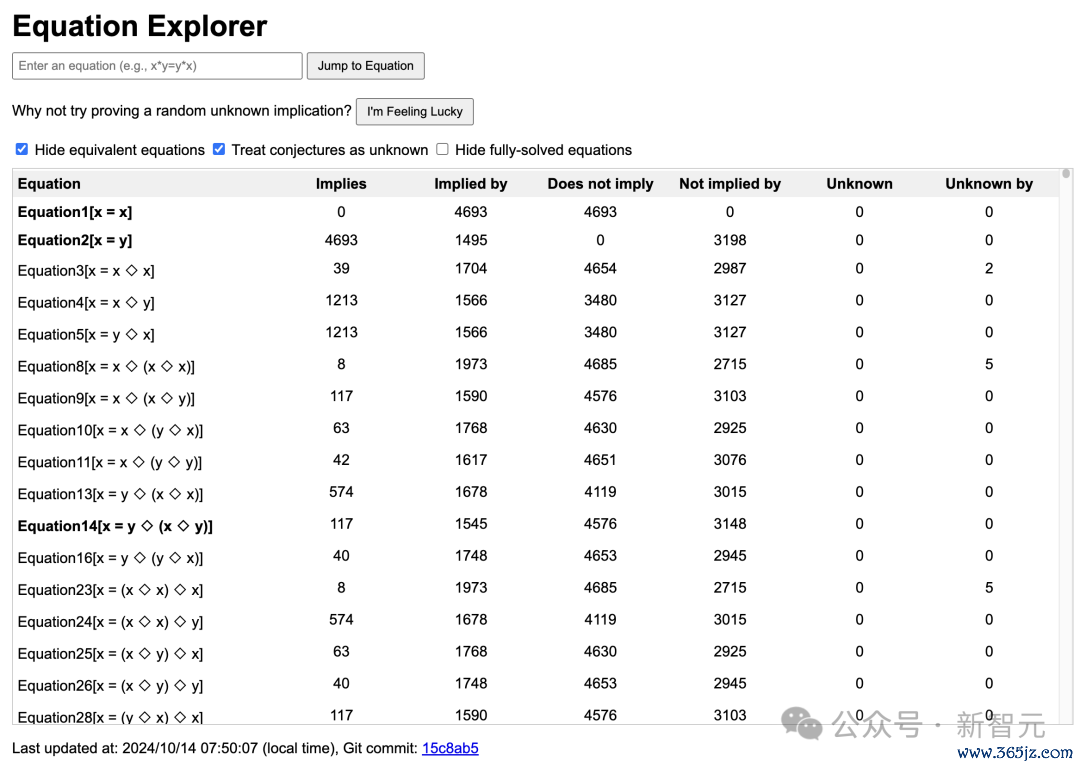
Task: Click Not implied by value 2987
Action: pos(730,269)
